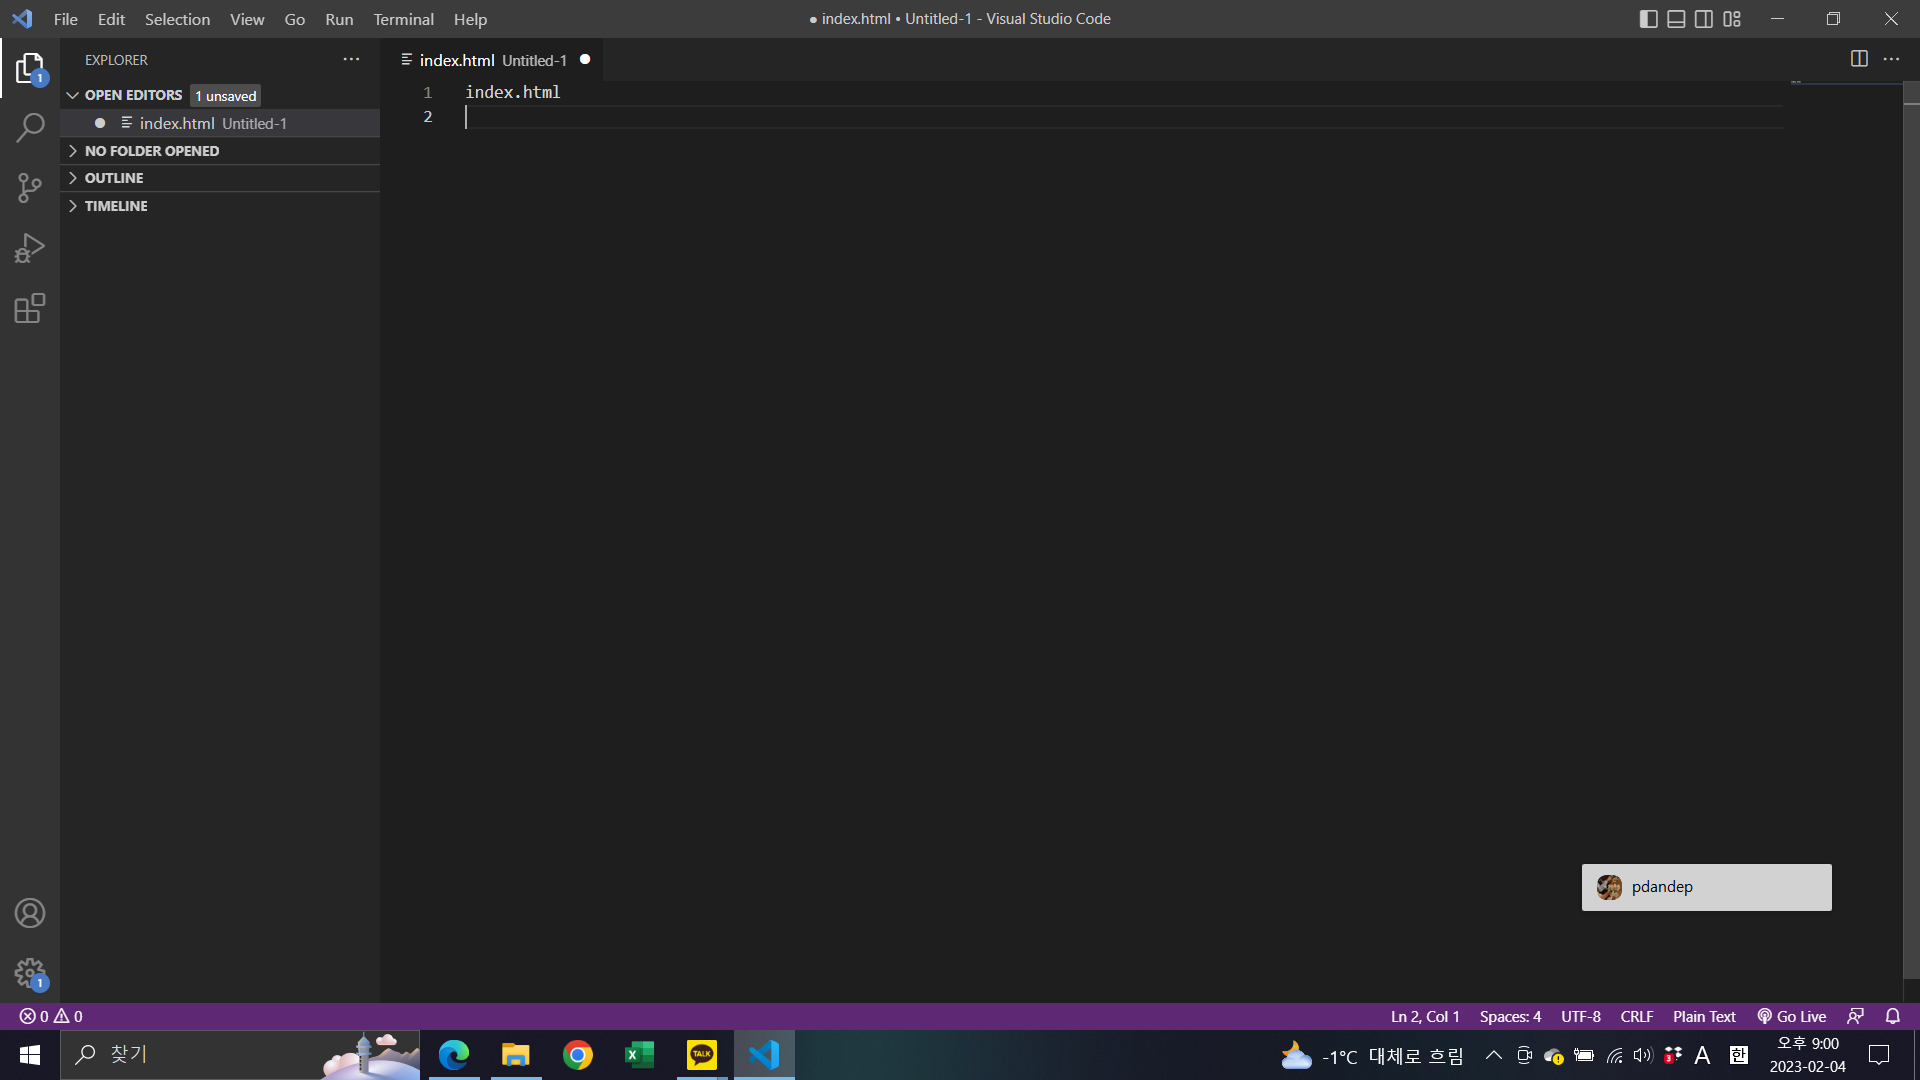The image size is (1920, 1080).
Task: Open the Source Control view
Action: [30, 188]
